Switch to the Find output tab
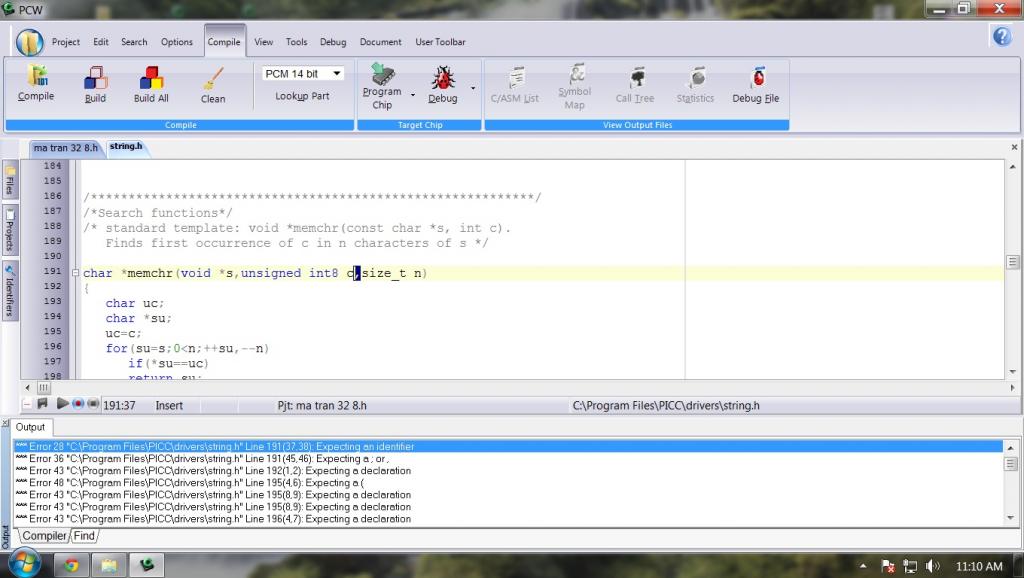 pos(84,536)
